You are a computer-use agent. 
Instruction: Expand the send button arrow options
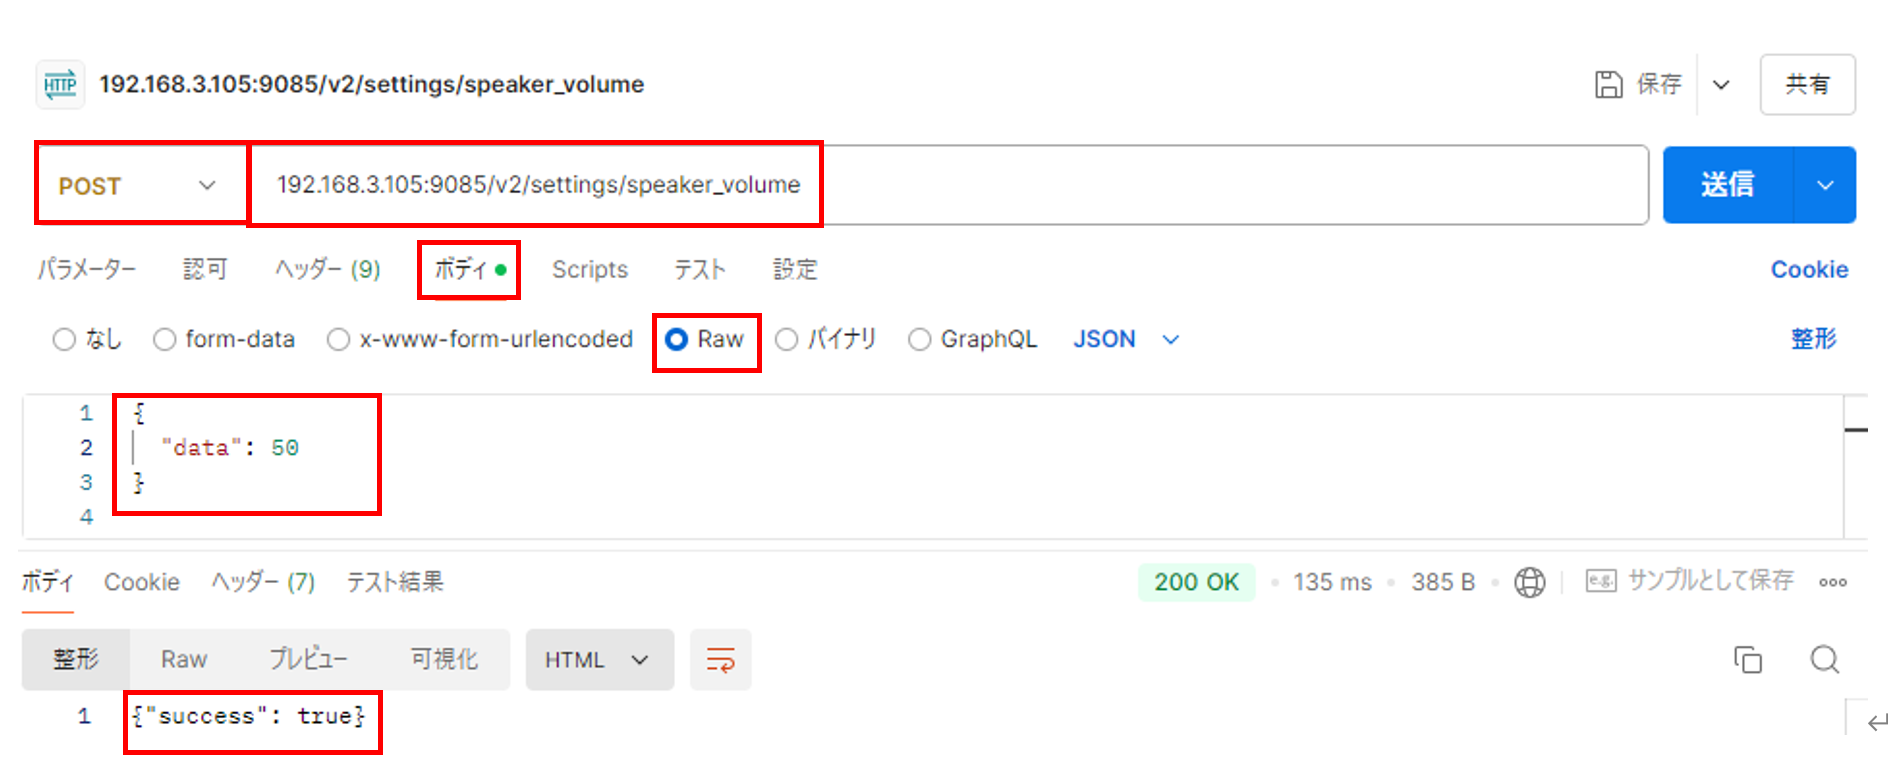1825,185
